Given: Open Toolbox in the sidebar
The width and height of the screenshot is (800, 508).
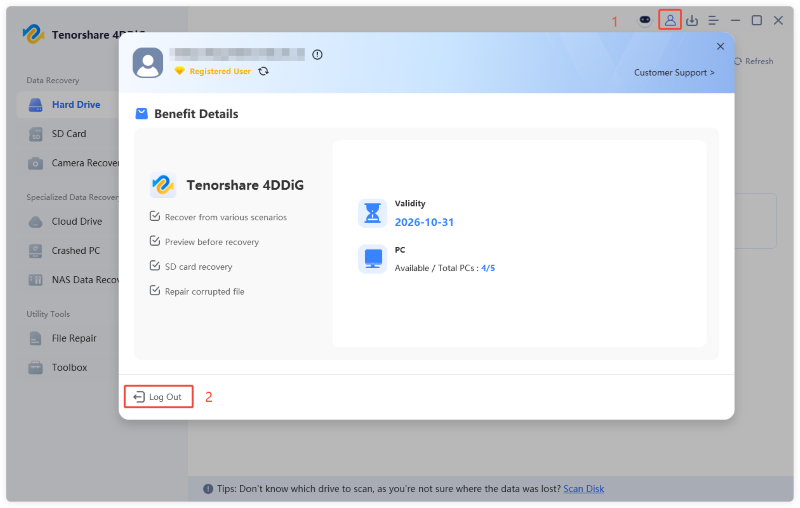Looking at the screenshot, I should pyautogui.click(x=68, y=367).
